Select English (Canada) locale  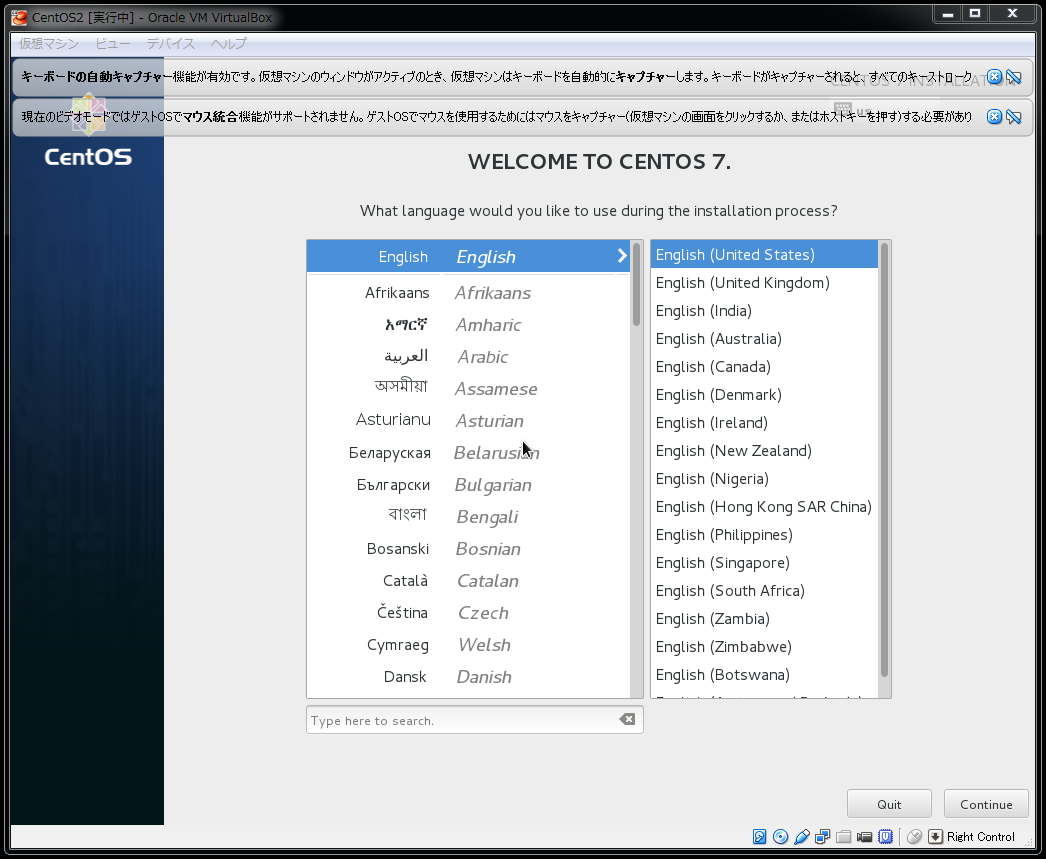[764, 367]
